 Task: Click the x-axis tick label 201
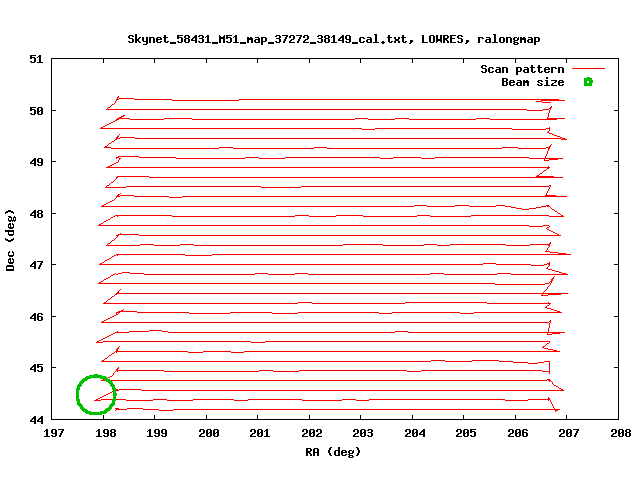coord(260,433)
